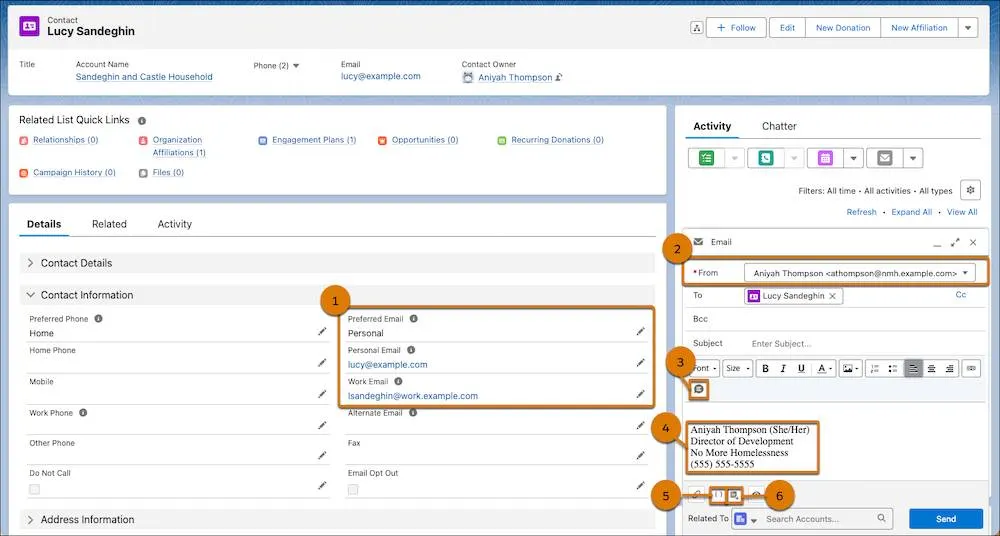Click the search magnifier in Search Accounts field
This screenshot has width=1000, height=536.
click(x=881, y=519)
